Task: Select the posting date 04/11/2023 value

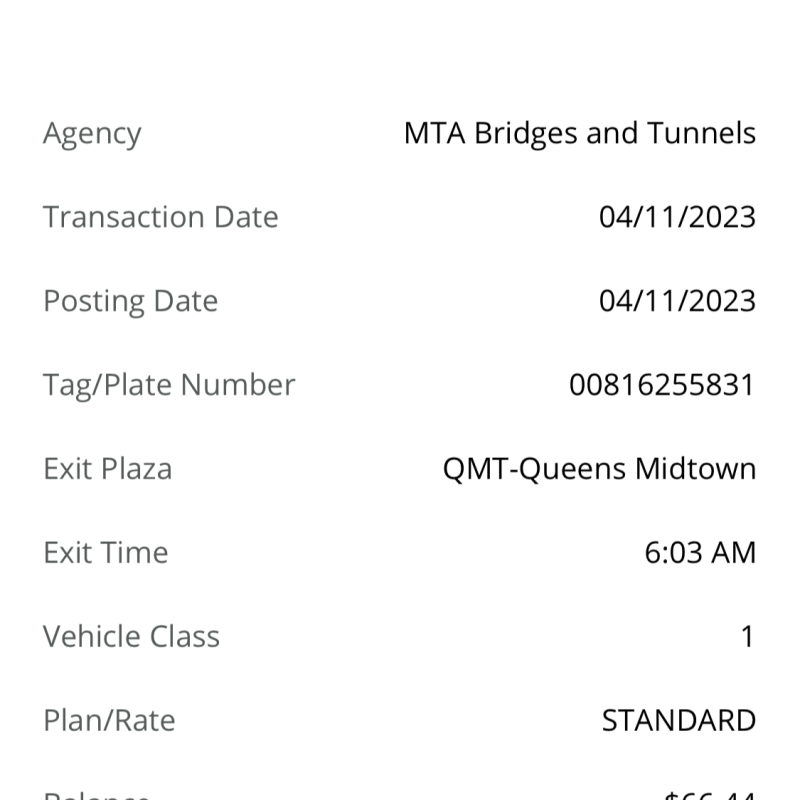Action: [678, 301]
